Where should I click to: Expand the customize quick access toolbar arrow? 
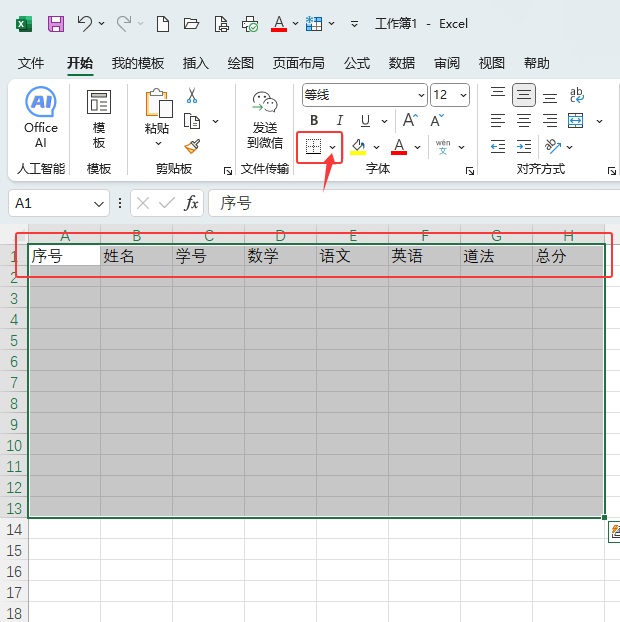pyautogui.click(x=354, y=24)
